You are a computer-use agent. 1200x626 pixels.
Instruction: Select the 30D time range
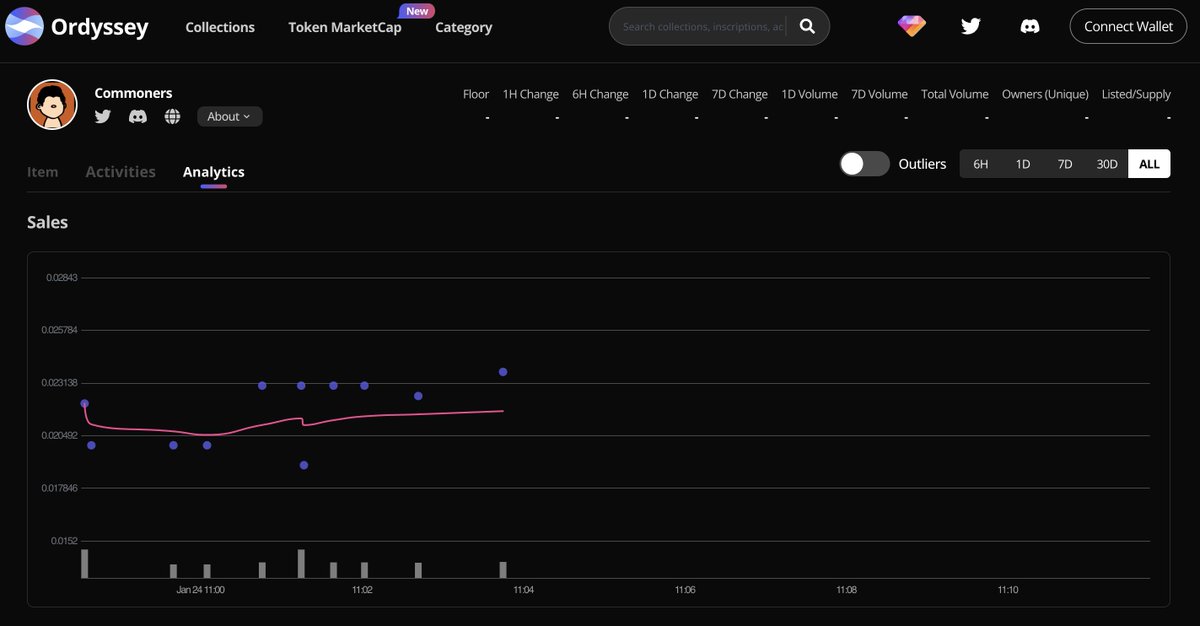coord(1107,164)
